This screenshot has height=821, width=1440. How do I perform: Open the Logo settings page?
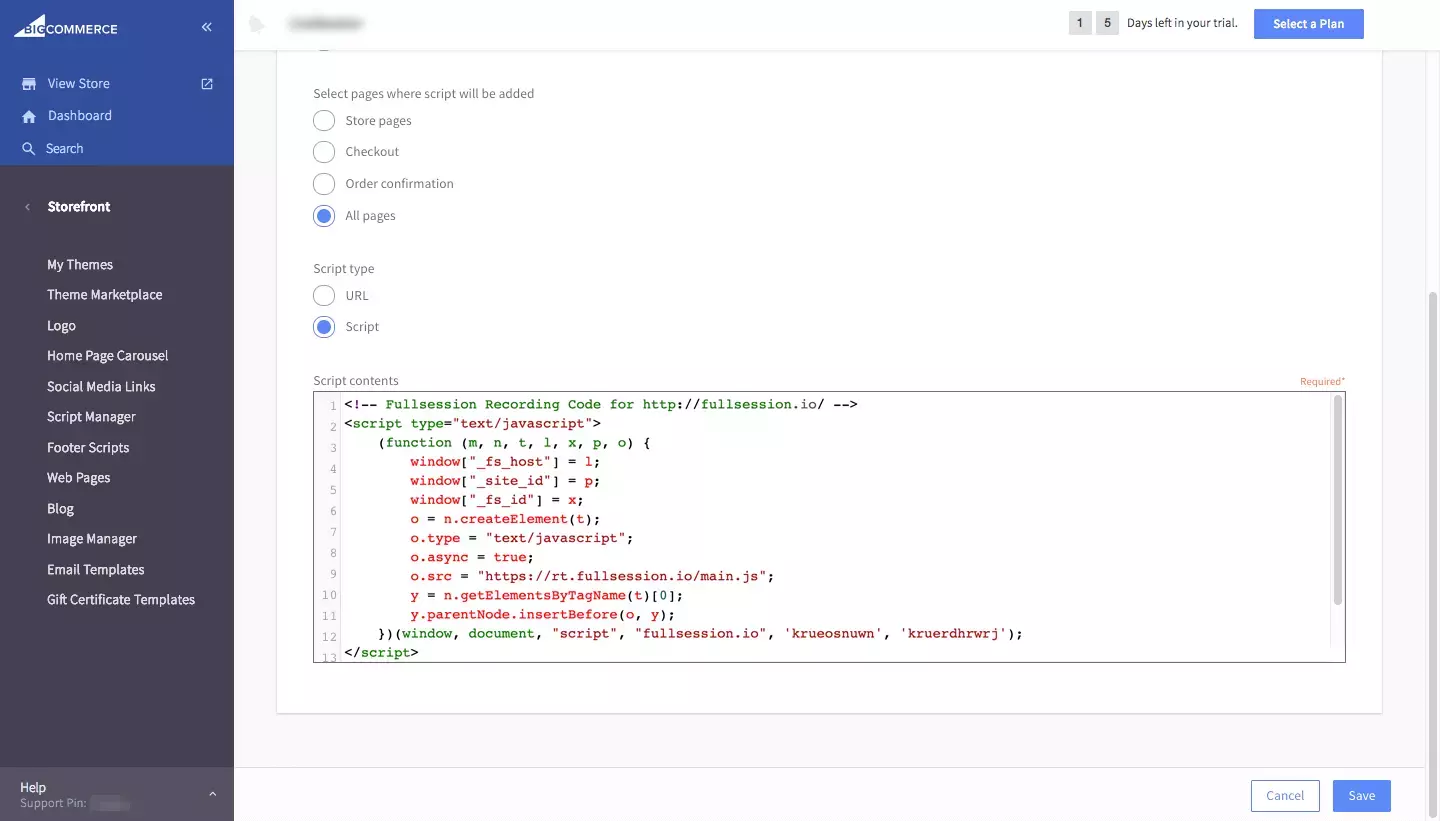click(x=61, y=326)
